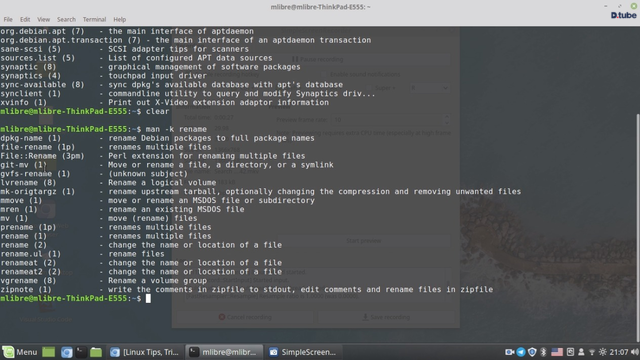Click the 'rename (1)' entry
This screenshot has width=640, height=360.
(106, 236)
